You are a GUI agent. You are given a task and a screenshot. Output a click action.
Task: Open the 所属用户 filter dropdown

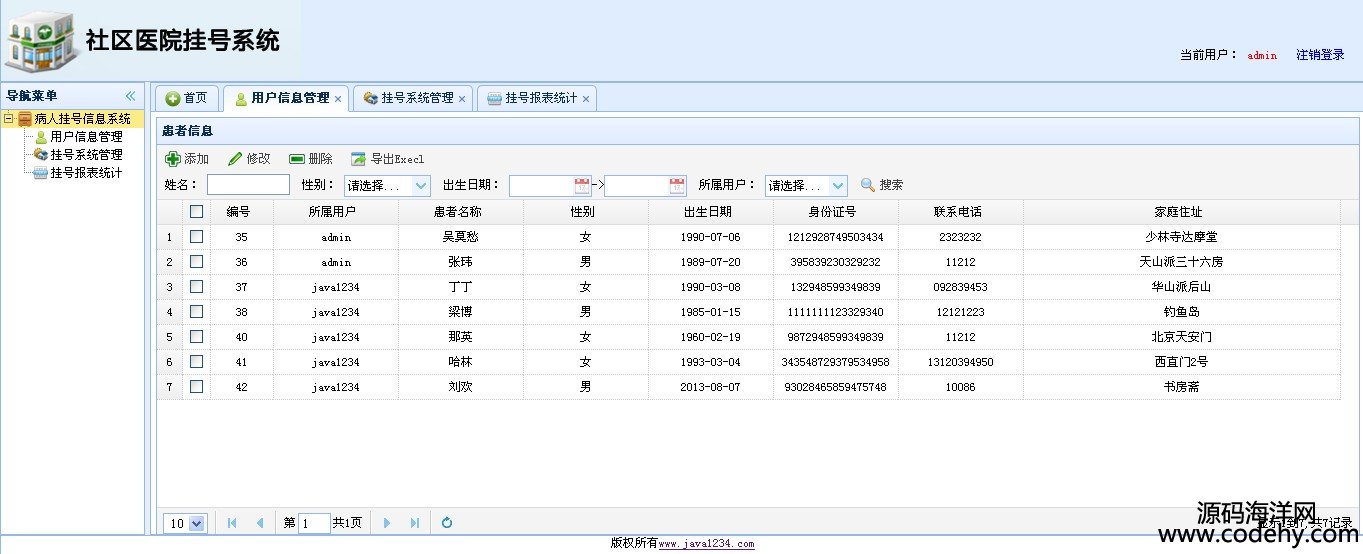(x=838, y=186)
